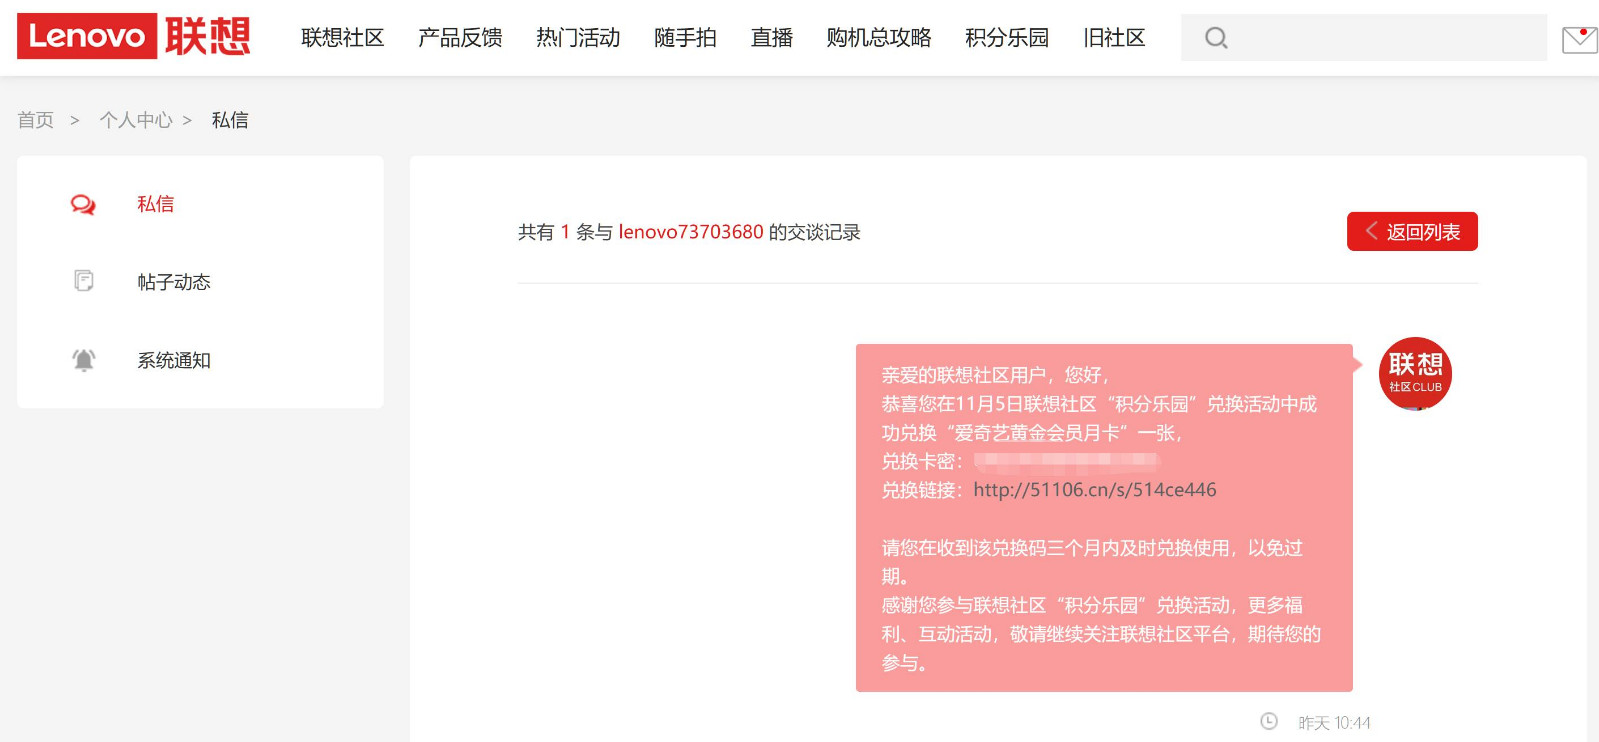Screen dimensions: 1599x742
Task: Open 随手拍 navigation item
Action: click(685, 38)
